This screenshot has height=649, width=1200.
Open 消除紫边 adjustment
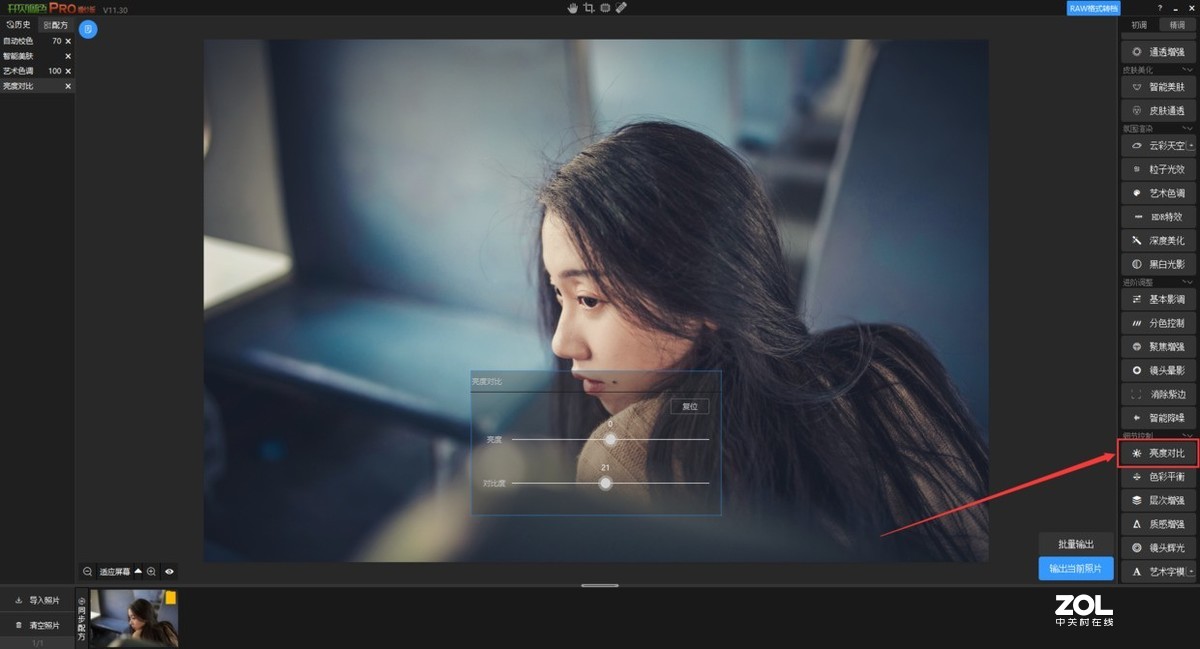(x=1158, y=395)
